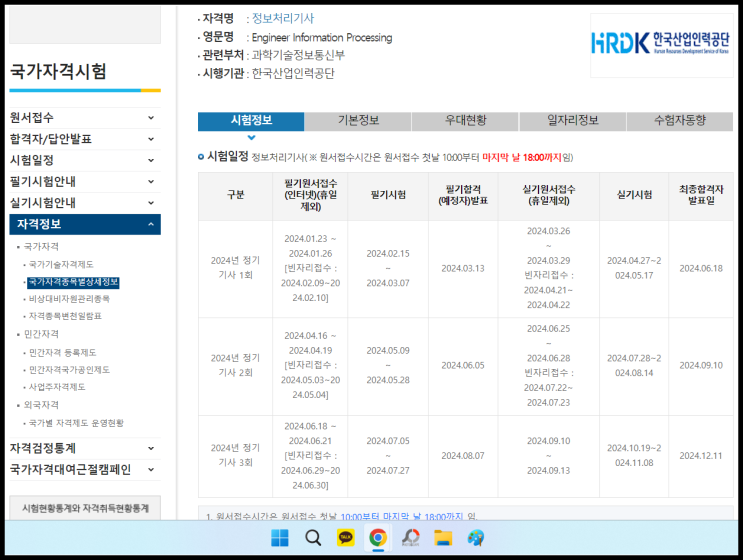
Task: Click the 2024.12.11 final announcement date
Action: tap(701, 456)
